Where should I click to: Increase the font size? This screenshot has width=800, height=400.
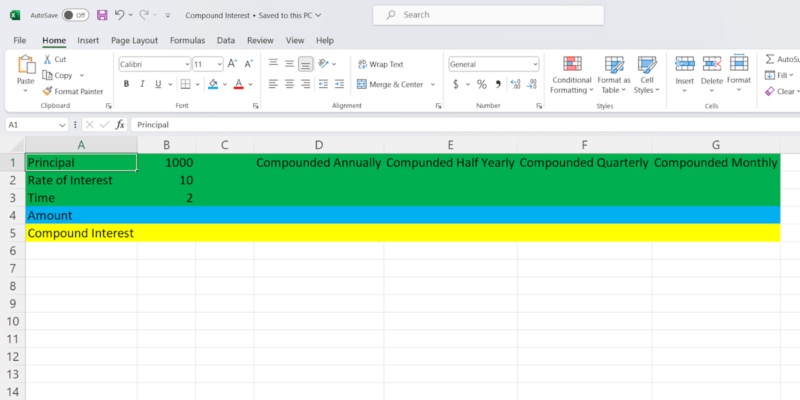[x=232, y=64]
